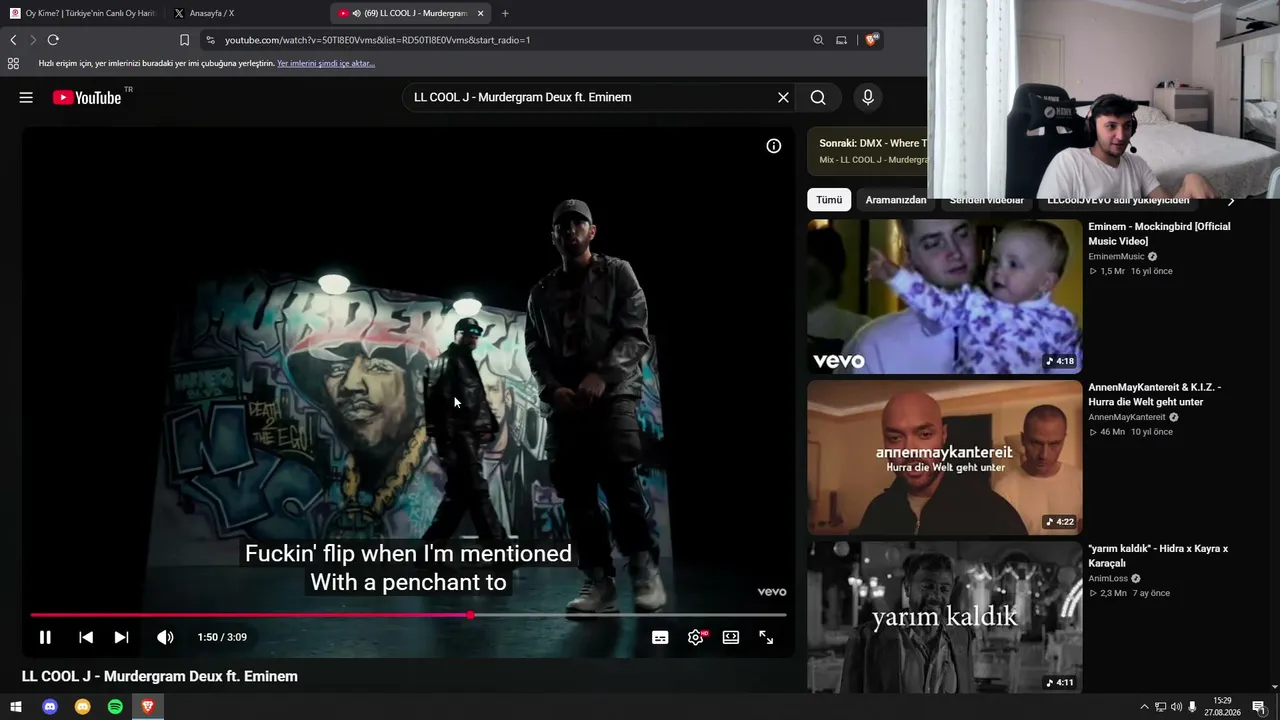The image size is (1280, 720).
Task: Open a new browser tab
Action: coord(505,13)
